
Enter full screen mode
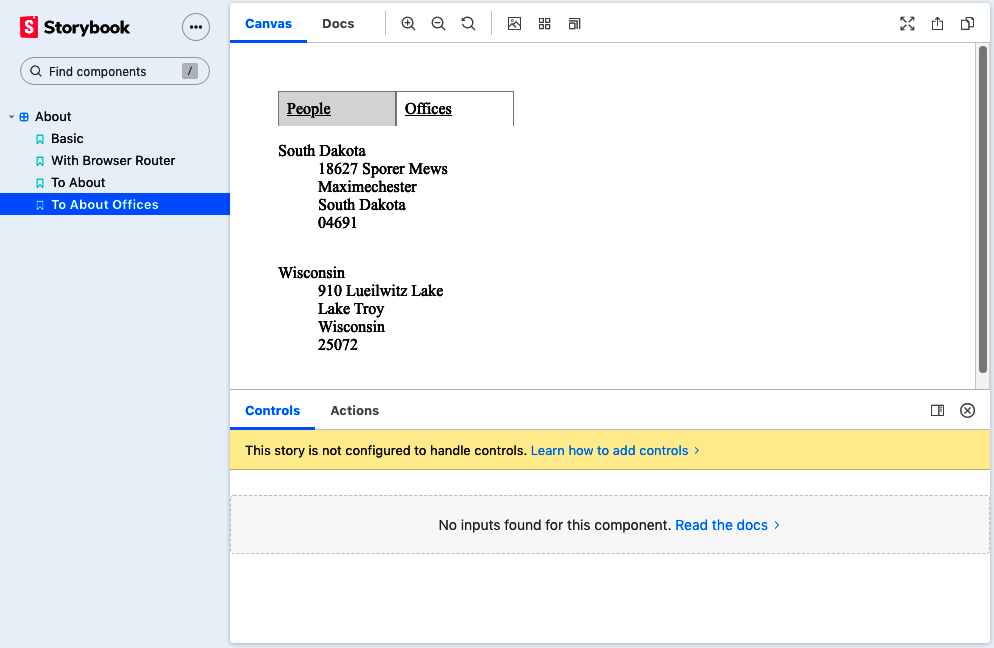[x=907, y=24]
